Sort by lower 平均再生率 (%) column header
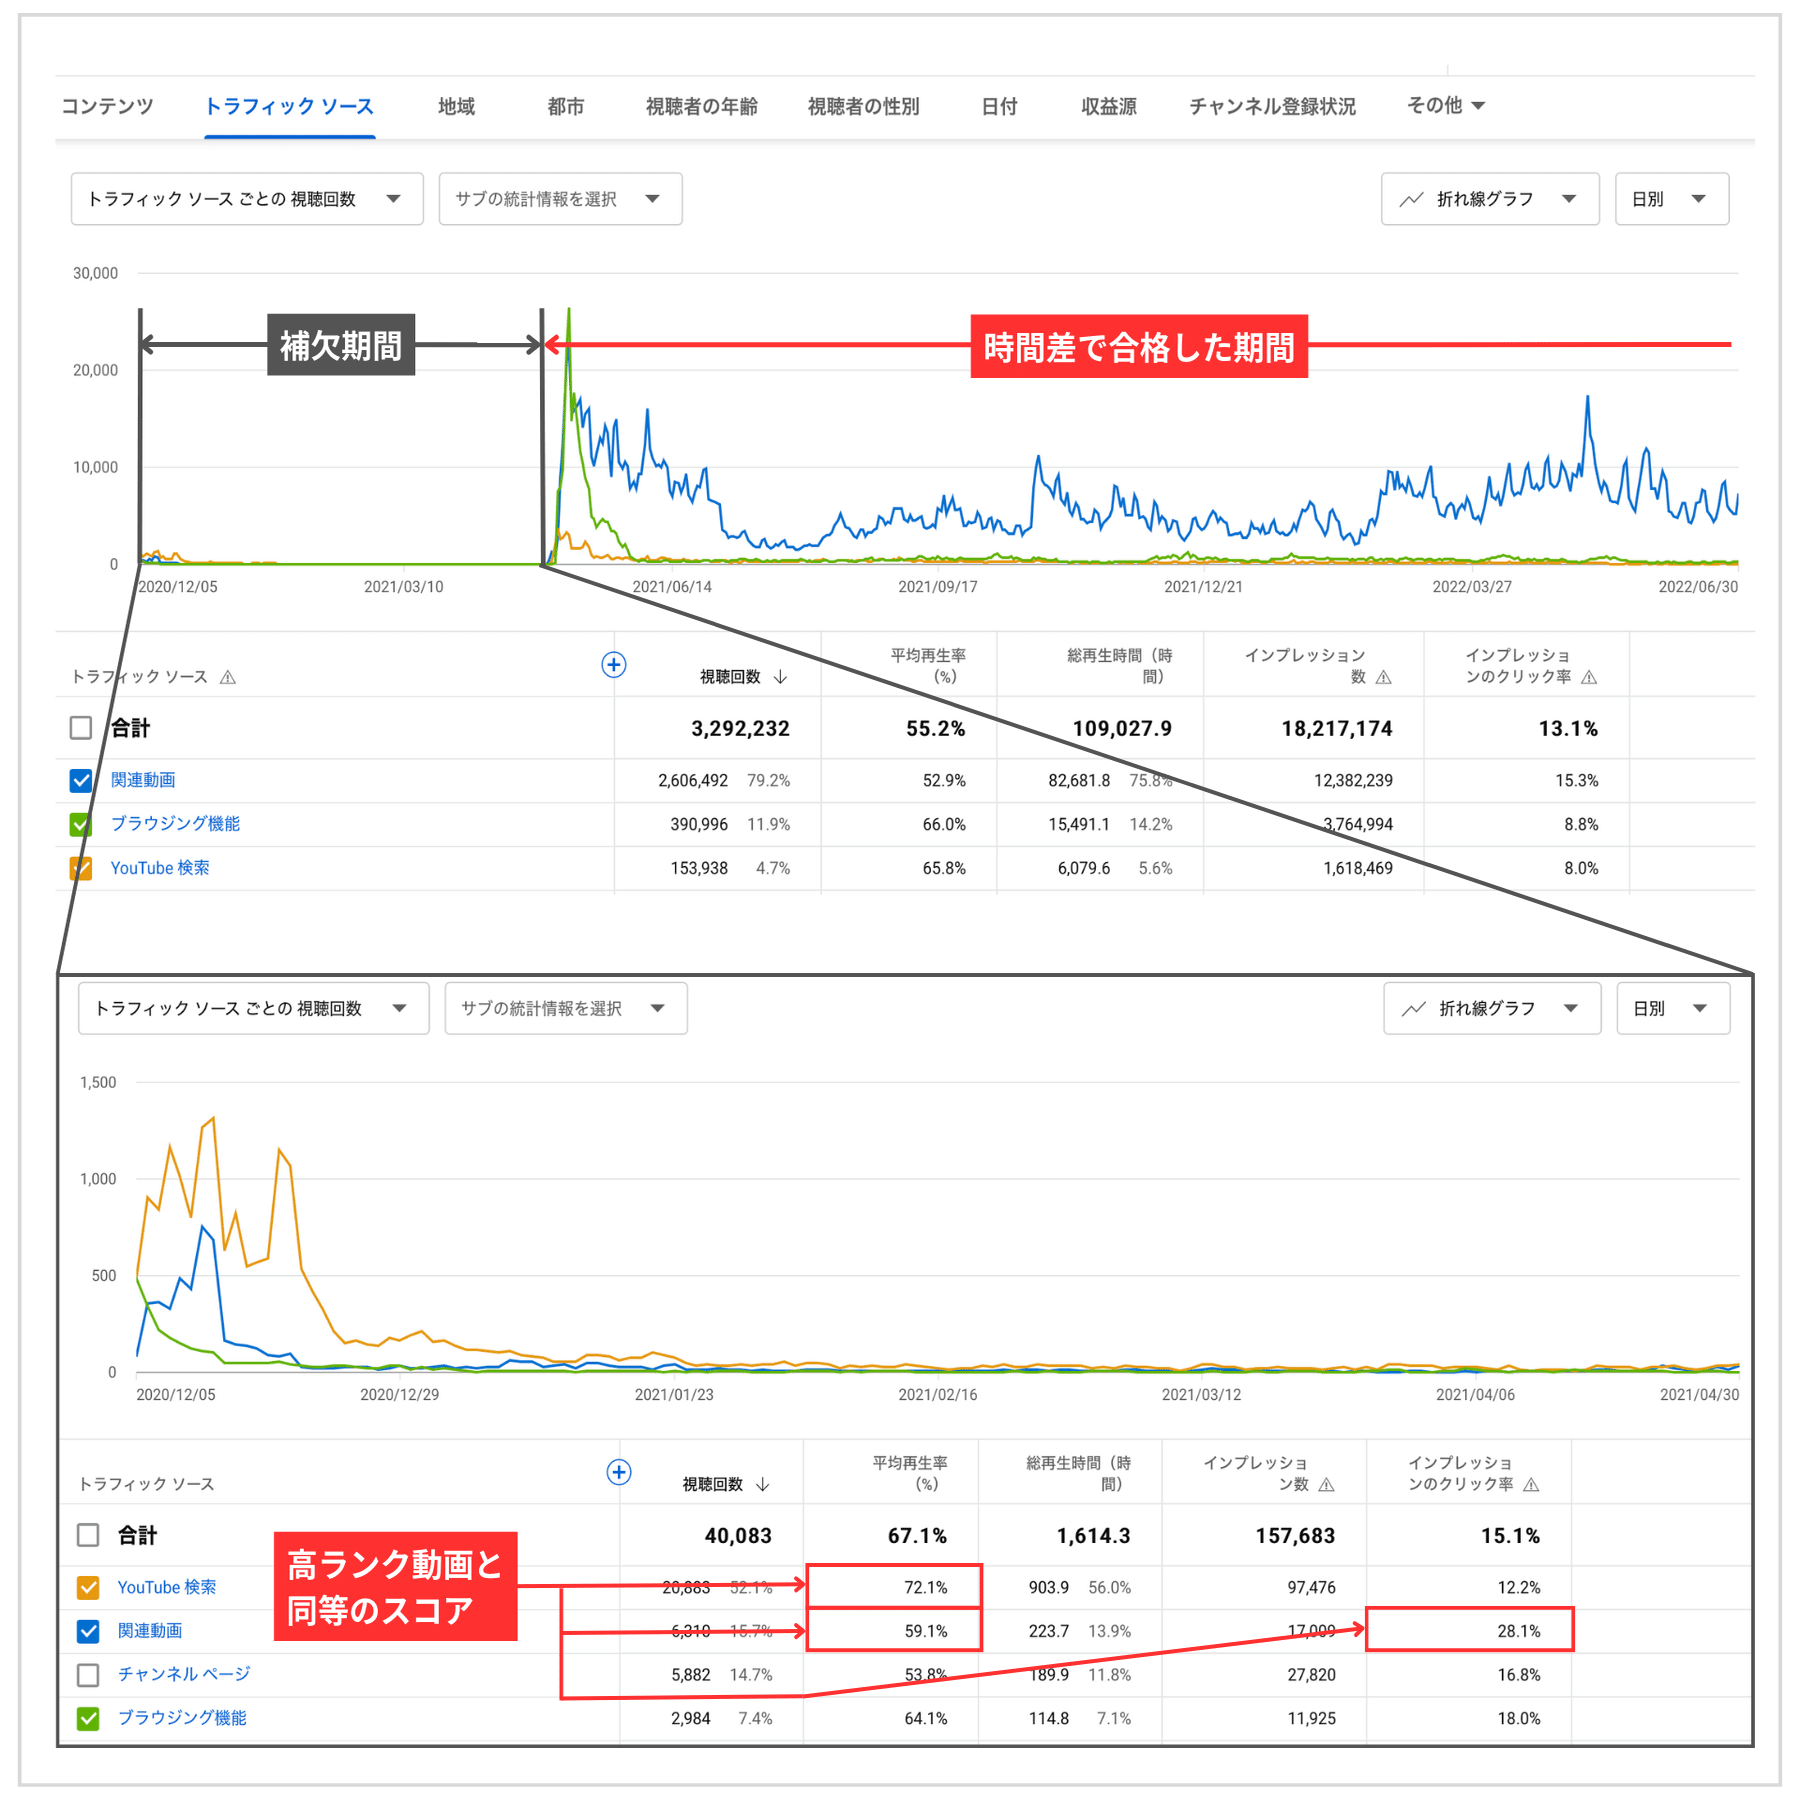The height and width of the screenshot is (1800, 1800). tap(910, 1473)
